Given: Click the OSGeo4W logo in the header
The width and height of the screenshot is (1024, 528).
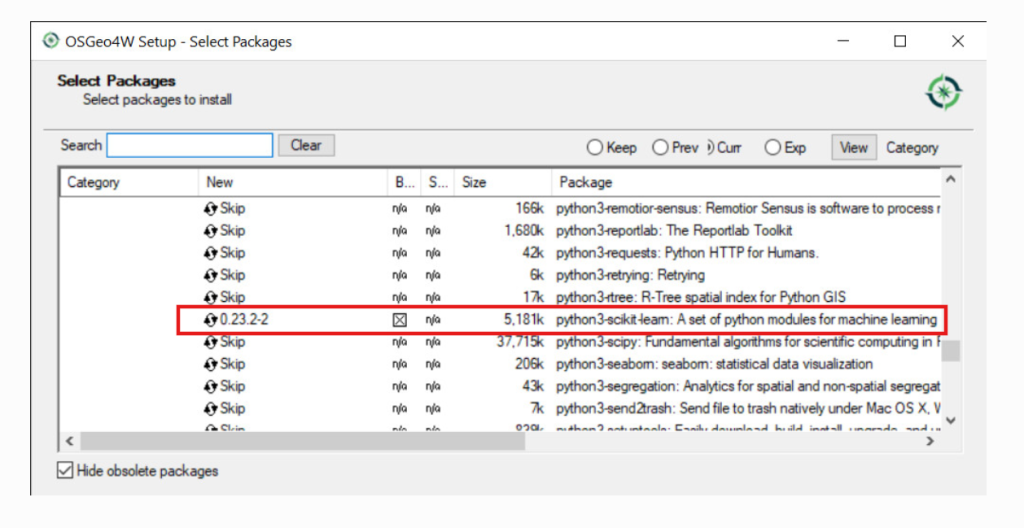Looking at the screenshot, I should pyautogui.click(x=943, y=92).
